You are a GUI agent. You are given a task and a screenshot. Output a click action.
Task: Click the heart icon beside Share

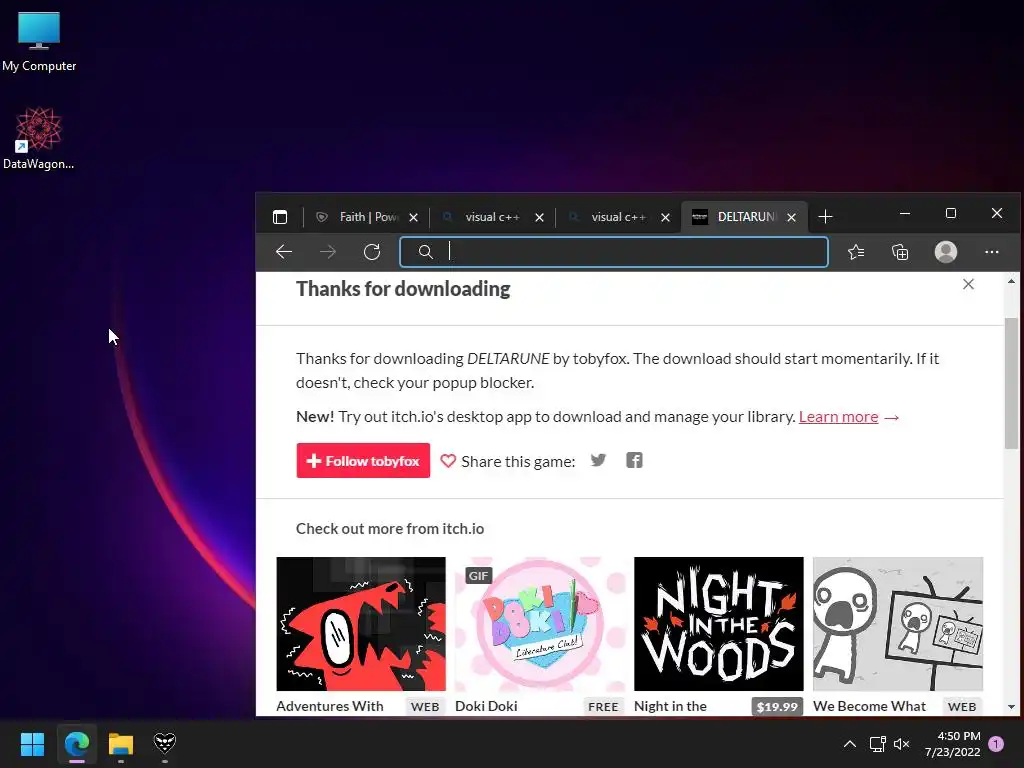click(x=448, y=461)
